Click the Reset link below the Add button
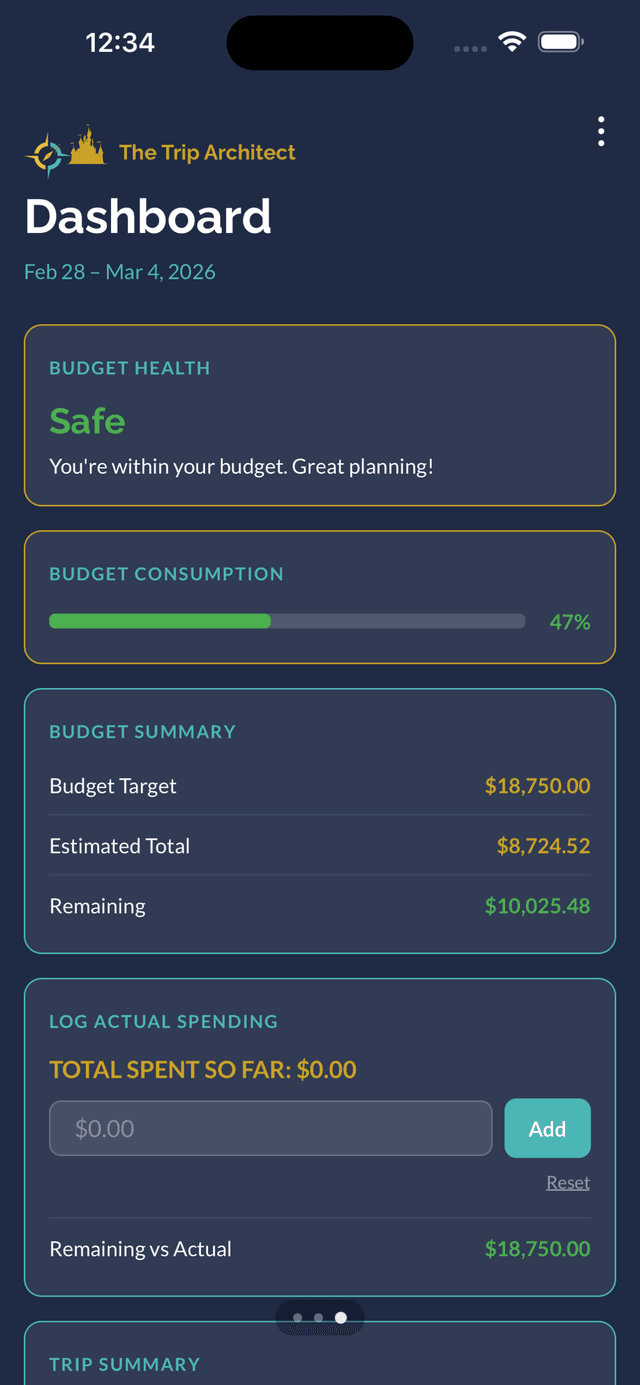This screenshot has width=640, height=1385. click(x=567, y=1181)
